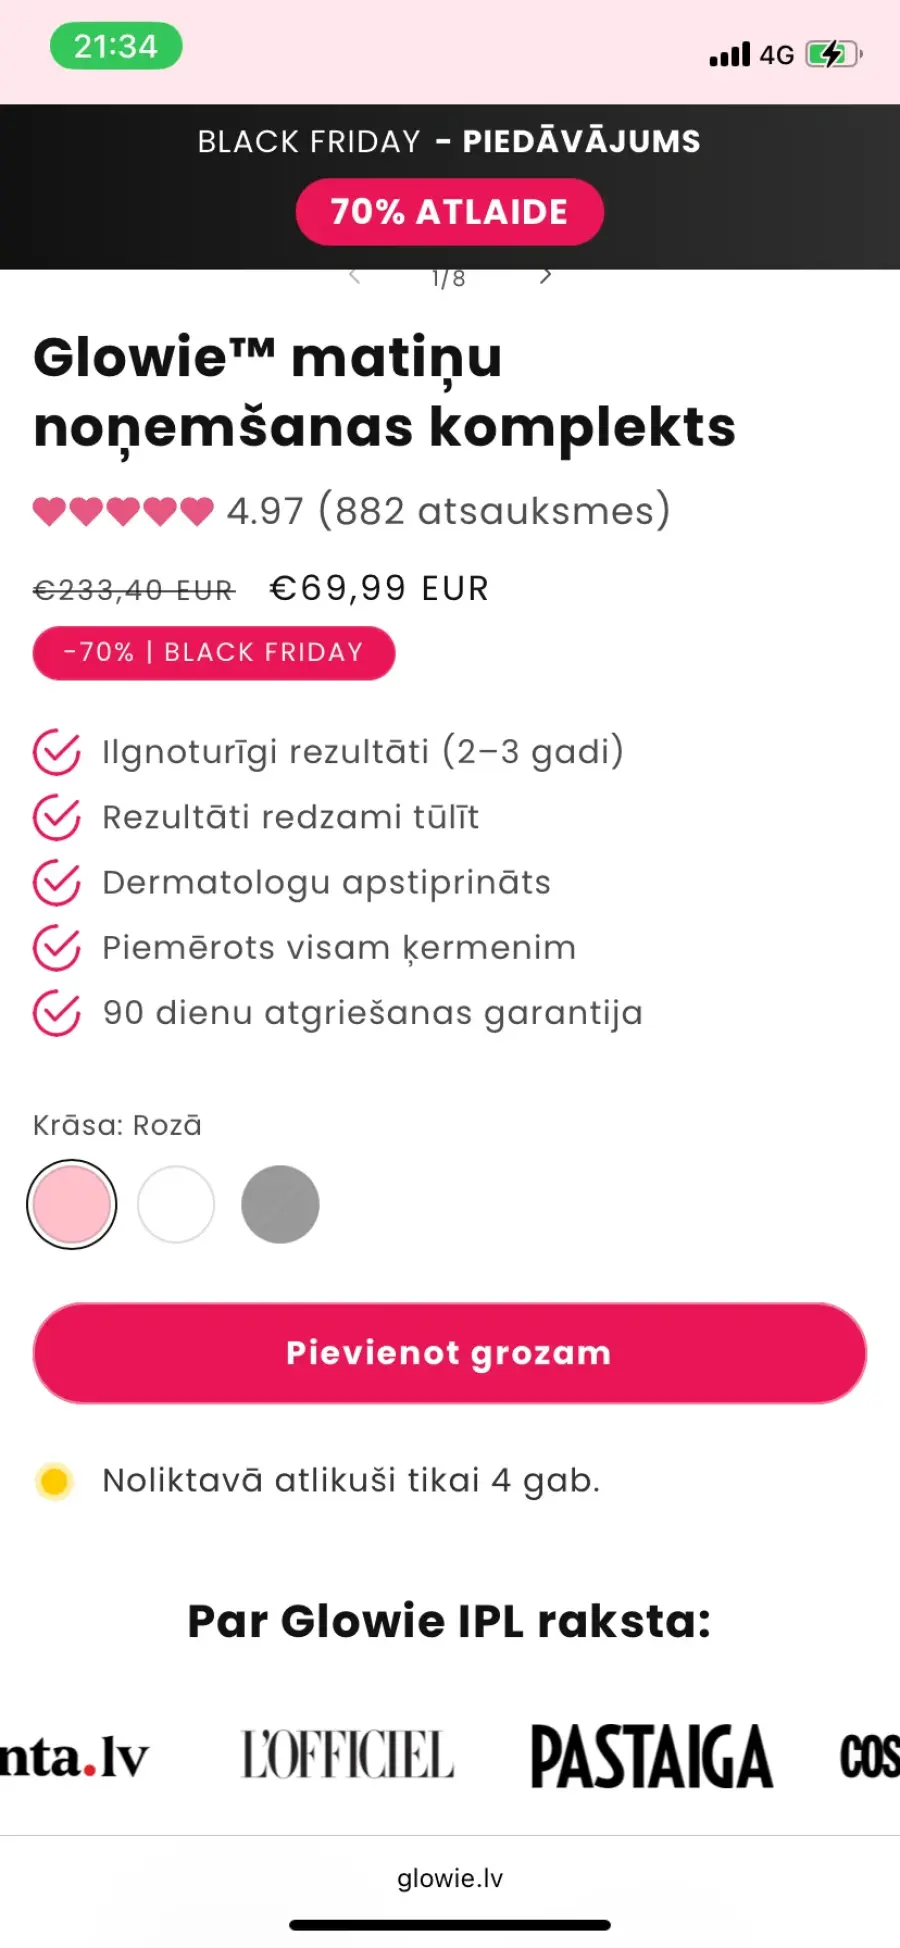
Task: Select the white color option
Action: coord(176,1204)
